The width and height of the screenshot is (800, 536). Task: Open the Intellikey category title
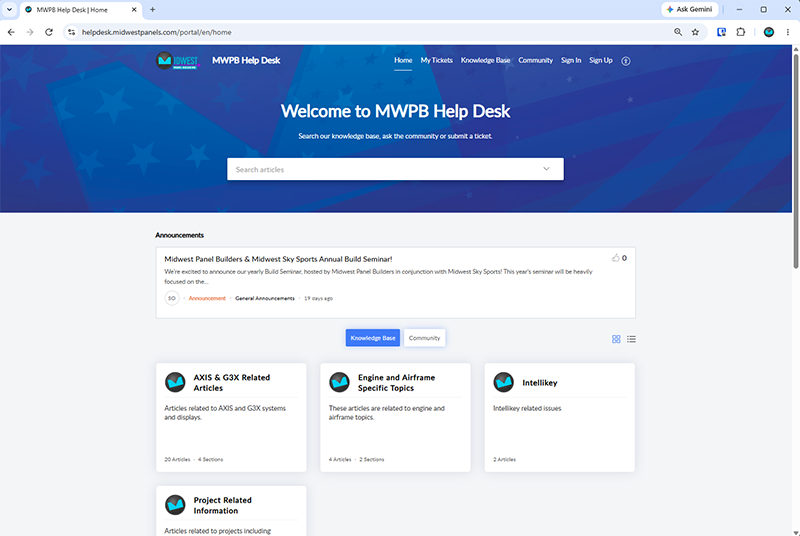click(540, 383)
